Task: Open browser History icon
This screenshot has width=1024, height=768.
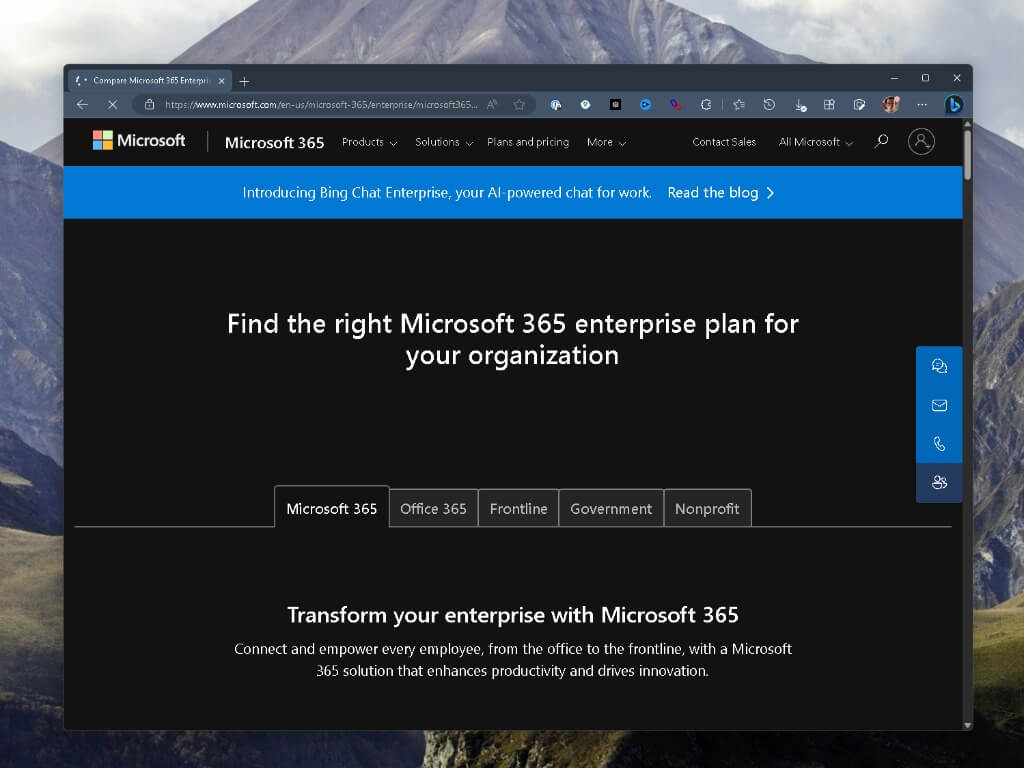Action: (x=769, y=104)
